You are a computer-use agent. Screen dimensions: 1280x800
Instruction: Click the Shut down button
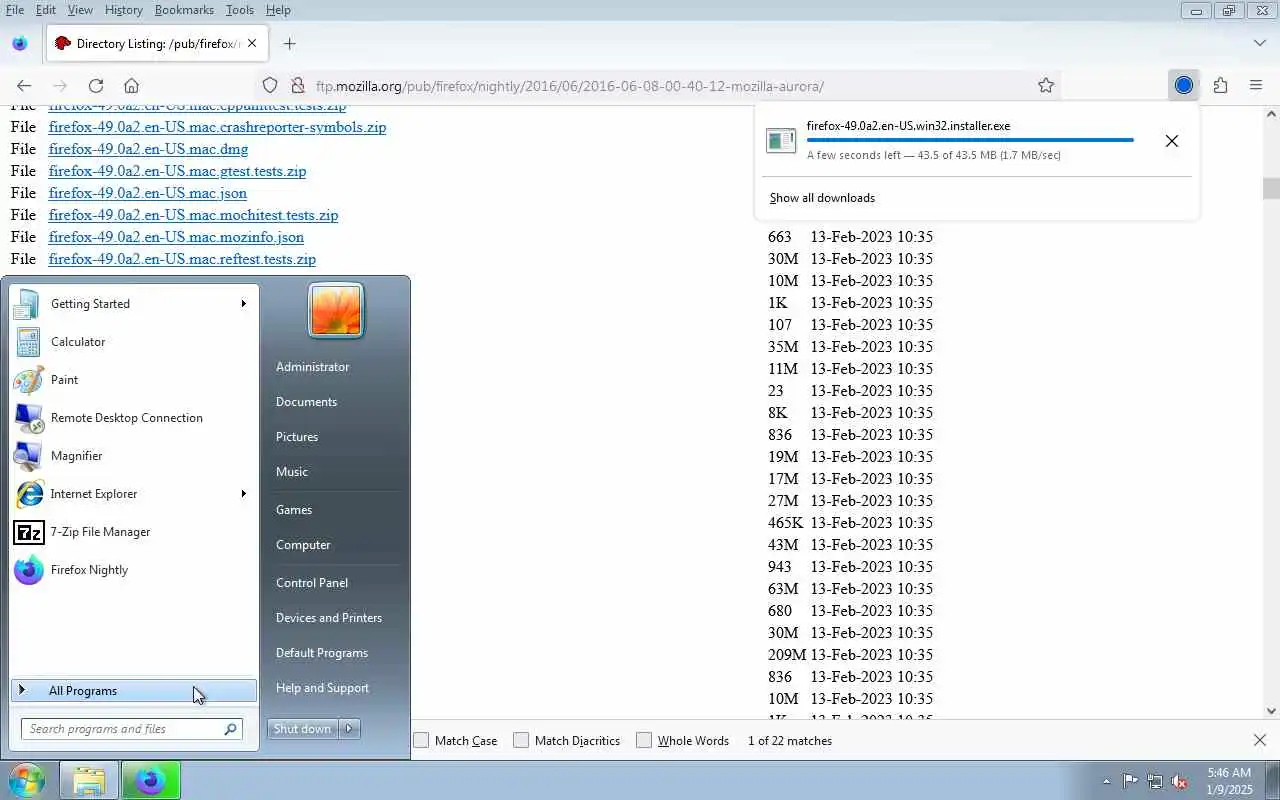pos(303,729)
